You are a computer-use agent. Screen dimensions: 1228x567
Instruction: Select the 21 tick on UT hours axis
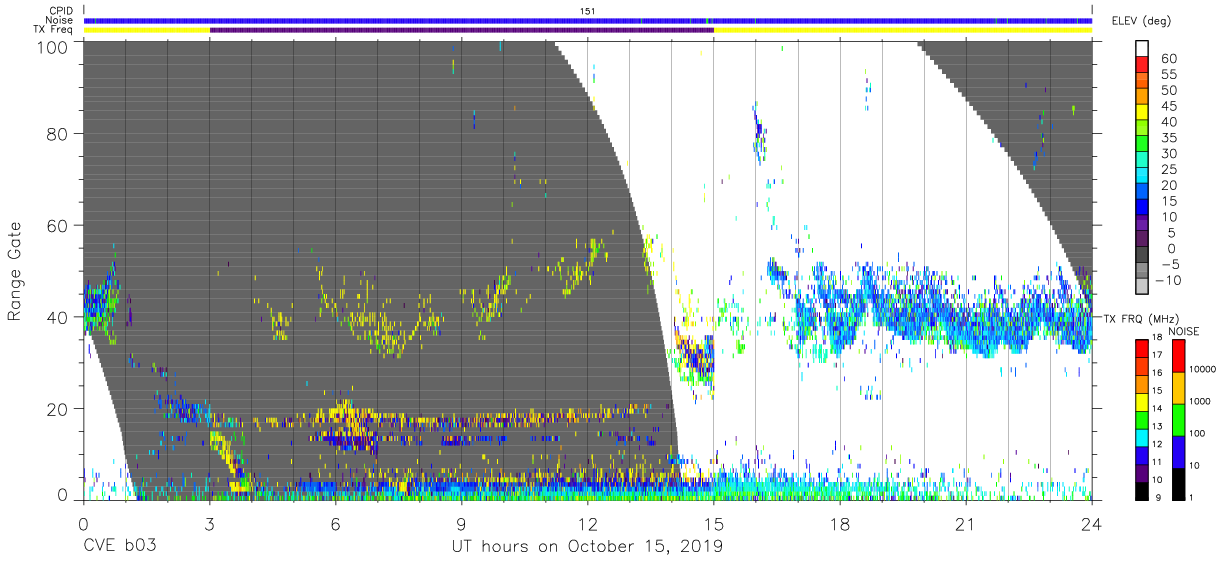[966, 523]
